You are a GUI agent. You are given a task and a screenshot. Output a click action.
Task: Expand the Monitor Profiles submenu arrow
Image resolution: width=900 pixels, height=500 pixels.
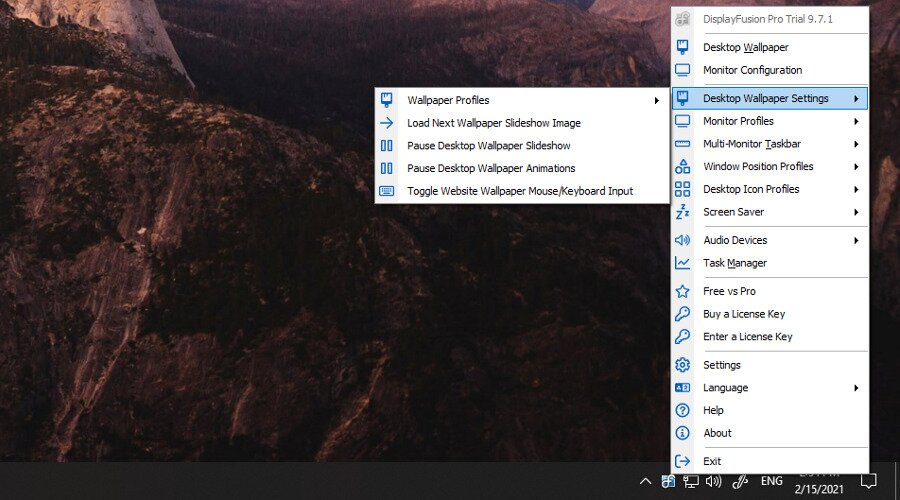point(856,122)
